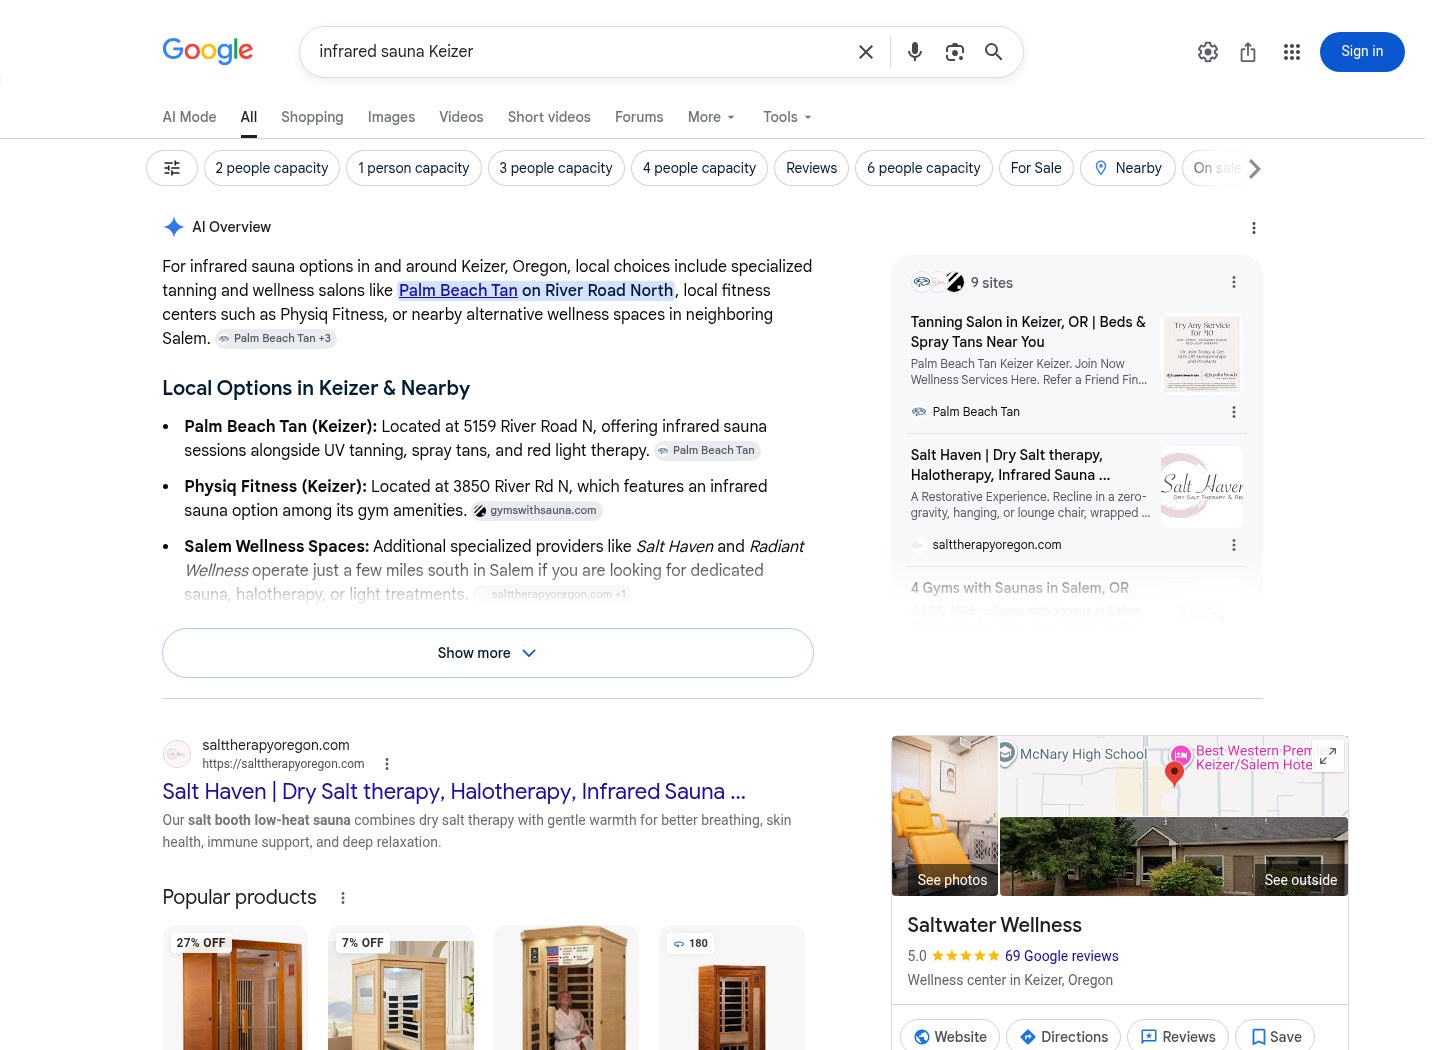Click McNary High School map label
The width and height of the screenshot is (1440, 1050).
point(1083,754)
